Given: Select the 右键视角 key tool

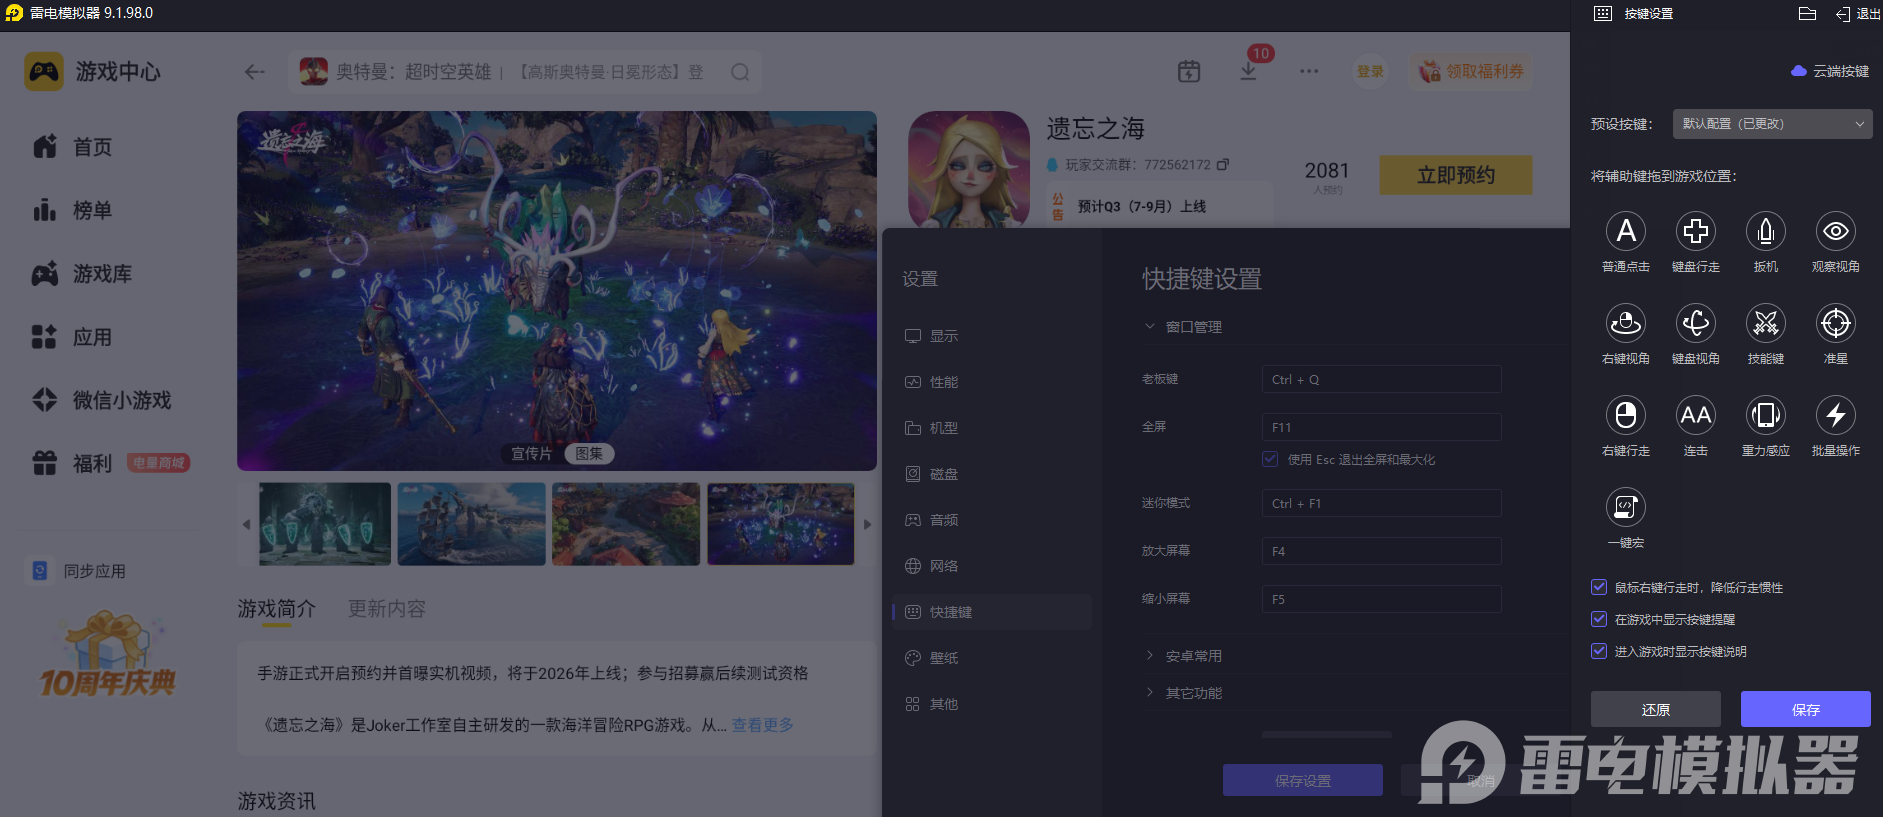Looking at the screenshot, I should pyautogui.click(x=1626, y=324).
